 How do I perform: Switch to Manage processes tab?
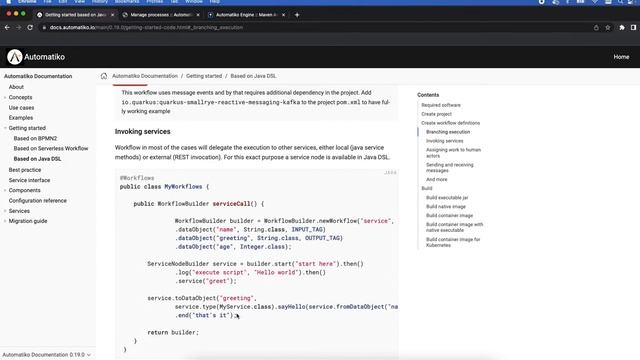(161, 15)
